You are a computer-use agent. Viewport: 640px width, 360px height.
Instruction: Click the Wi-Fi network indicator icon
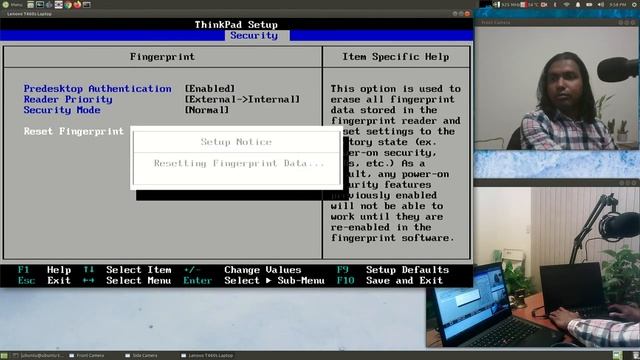[x=567, y=4]
